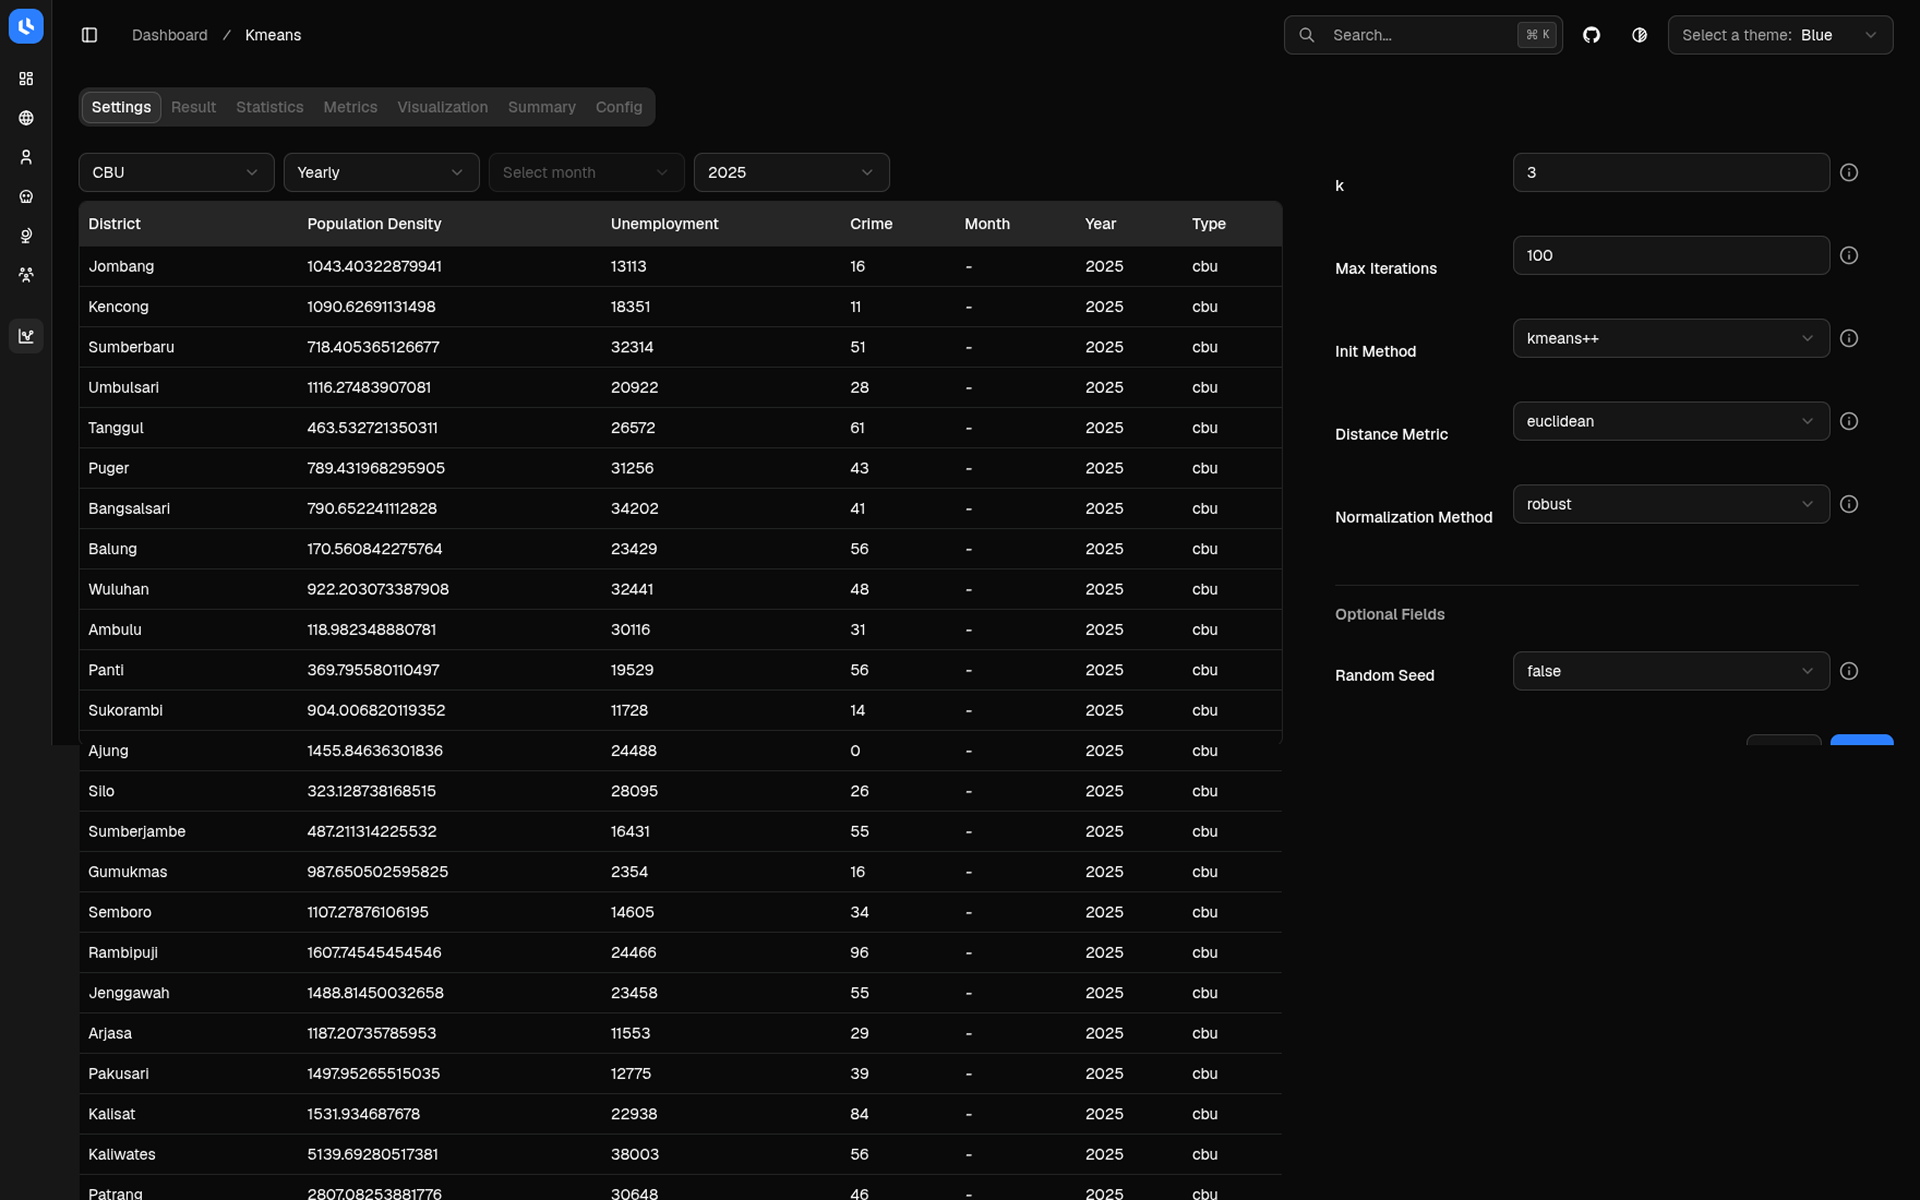Click the Crime column header
1920x1200 pixels.
pyautogui.click(x=871, y=224)
